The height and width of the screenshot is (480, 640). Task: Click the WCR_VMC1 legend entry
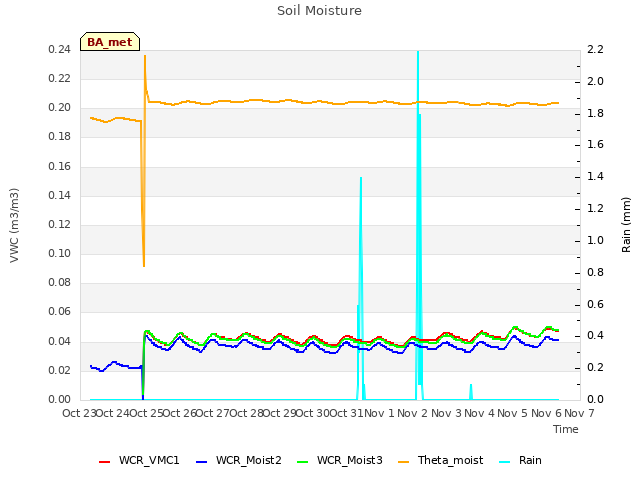point(139,461)
